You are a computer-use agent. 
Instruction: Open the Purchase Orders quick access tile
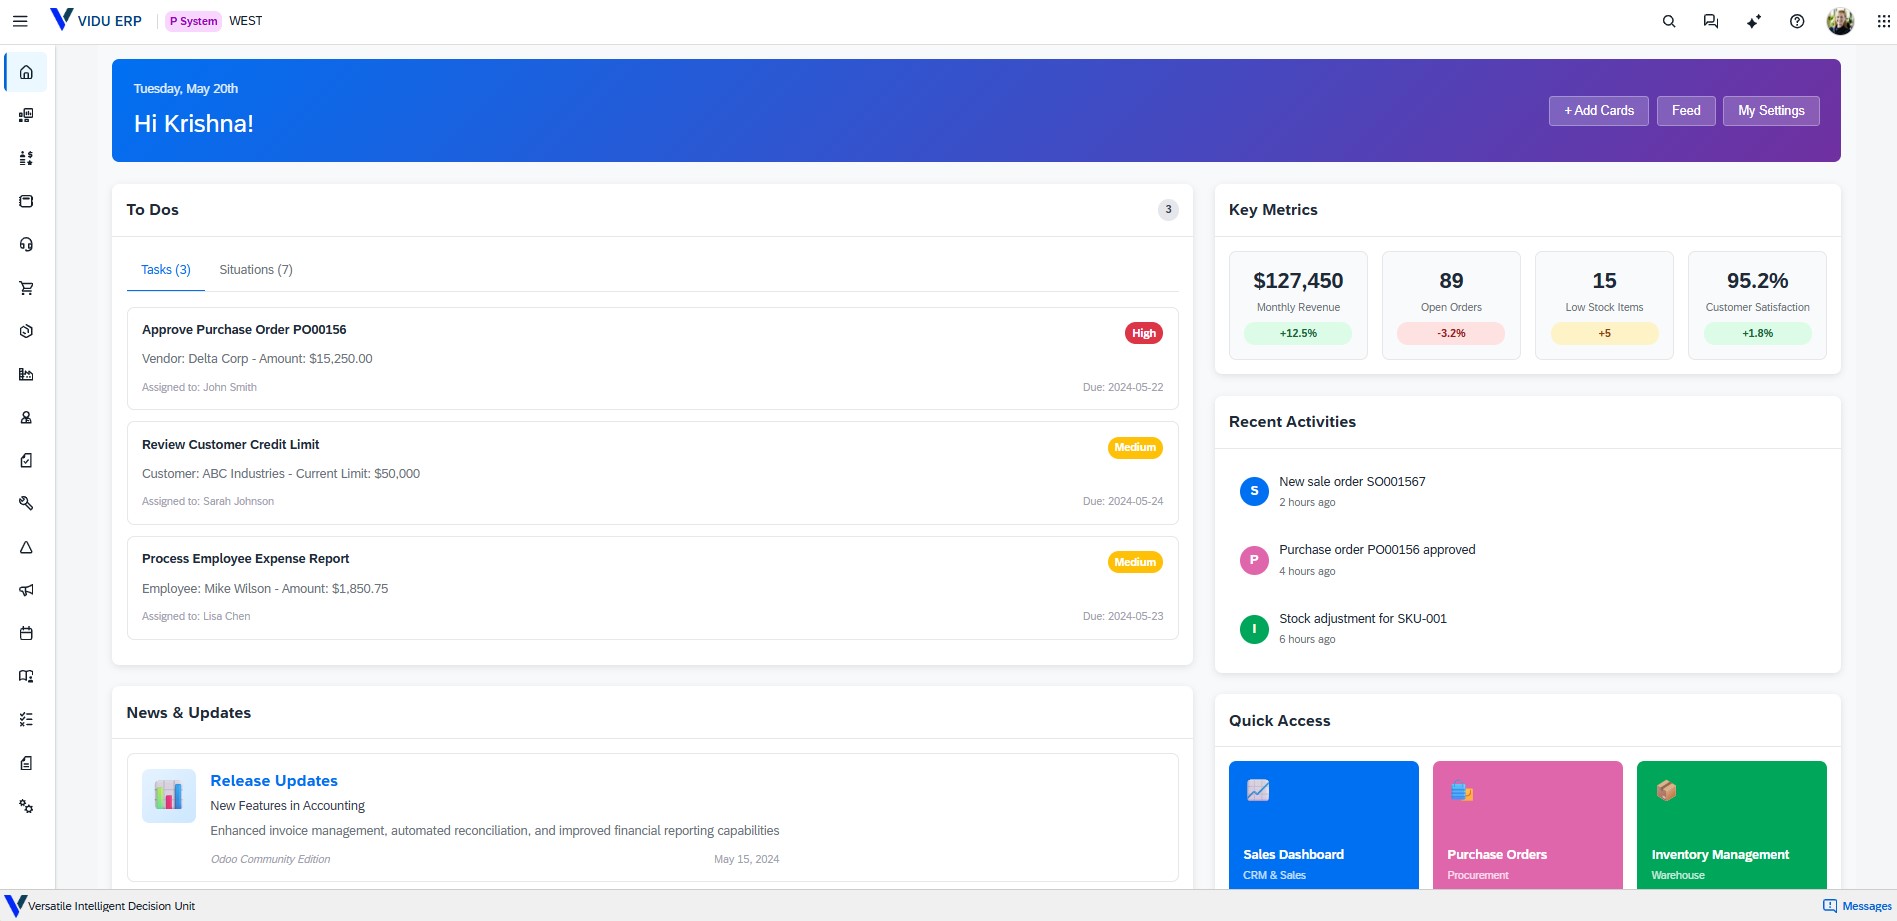pyautogui.click(x=1527, y=825)
